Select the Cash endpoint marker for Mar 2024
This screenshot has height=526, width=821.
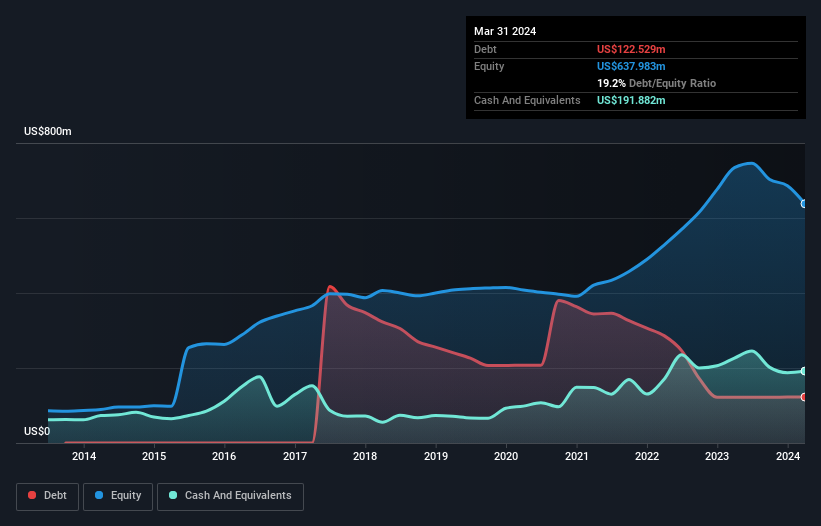click(804, 371)
